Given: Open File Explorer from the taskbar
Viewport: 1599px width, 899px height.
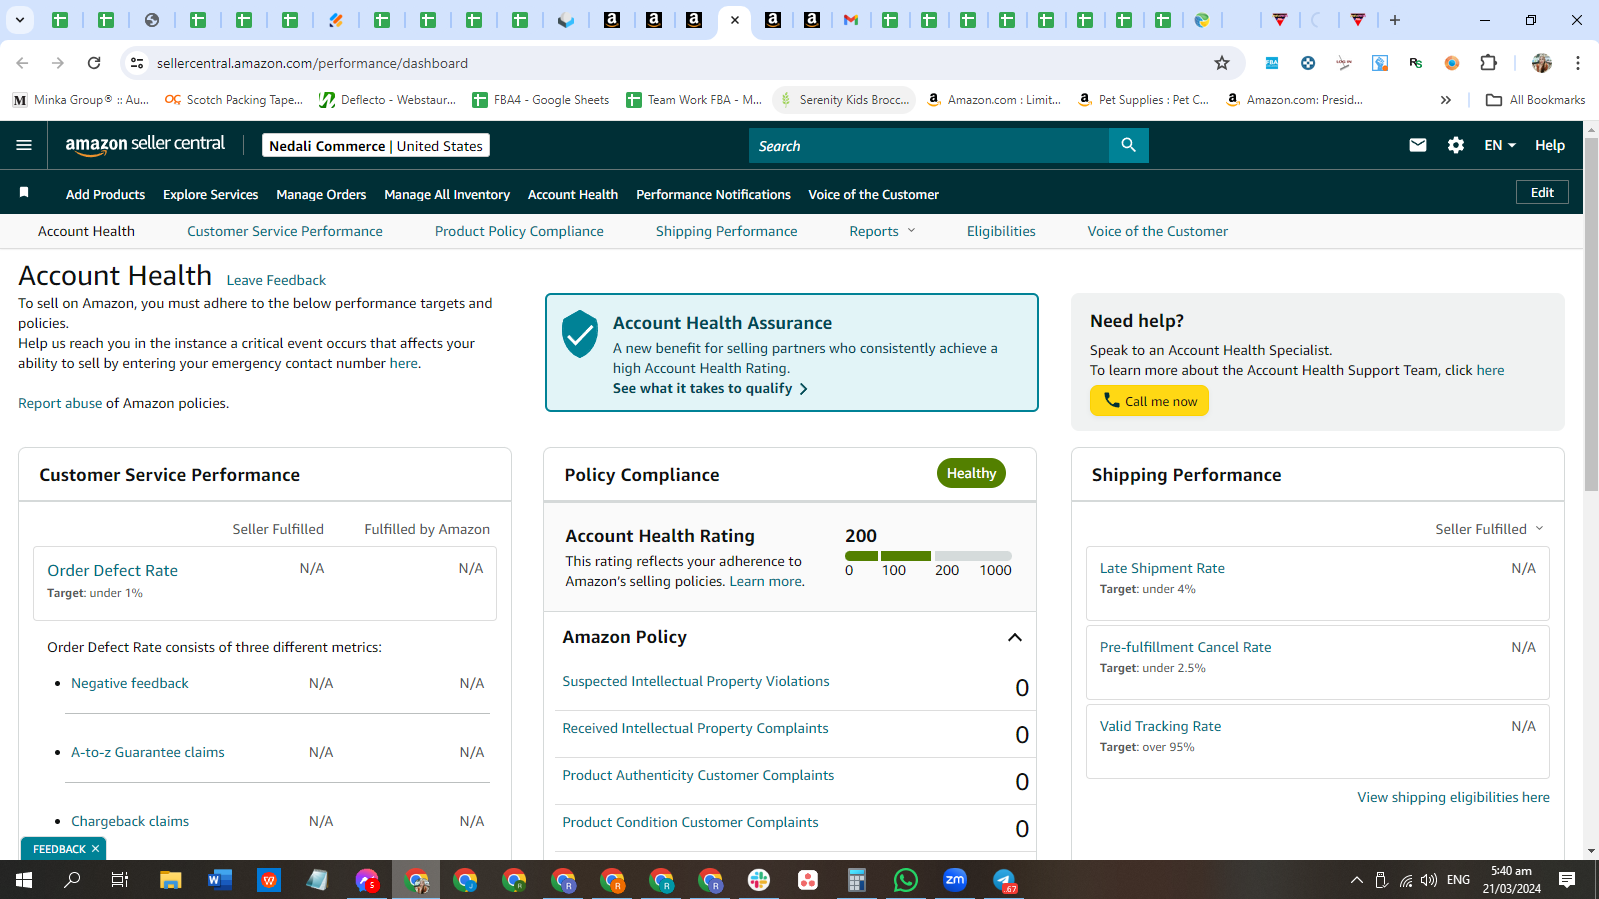Looking at the screenshot, I should tap(171, 880).
